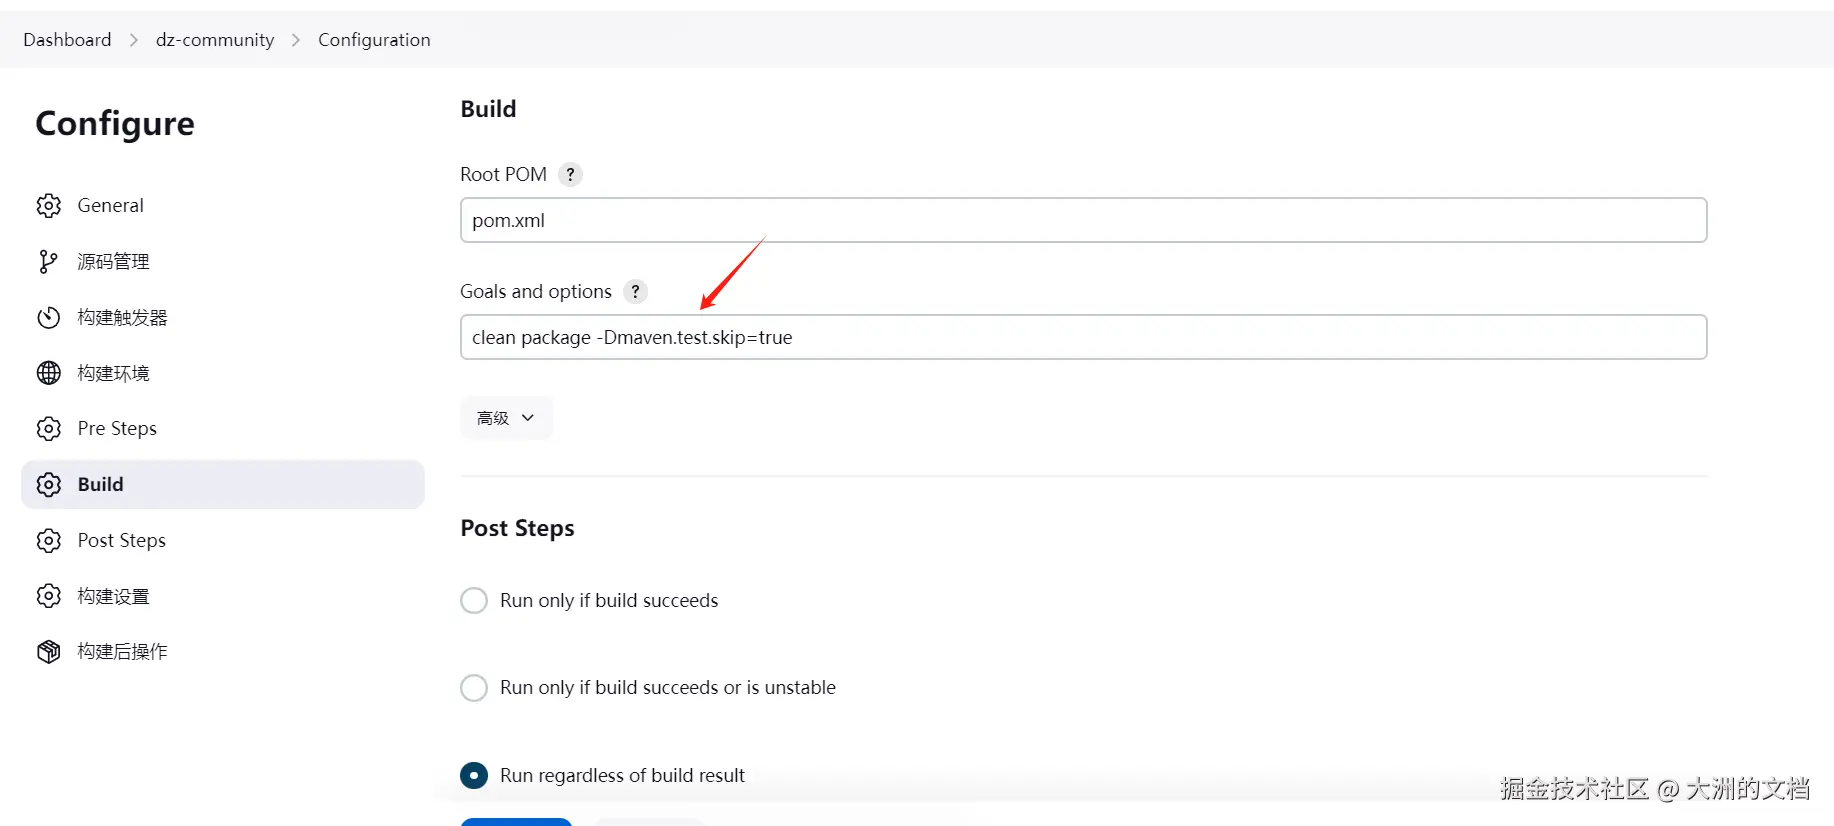Click the Goals and options text field

click(1083, 338)
